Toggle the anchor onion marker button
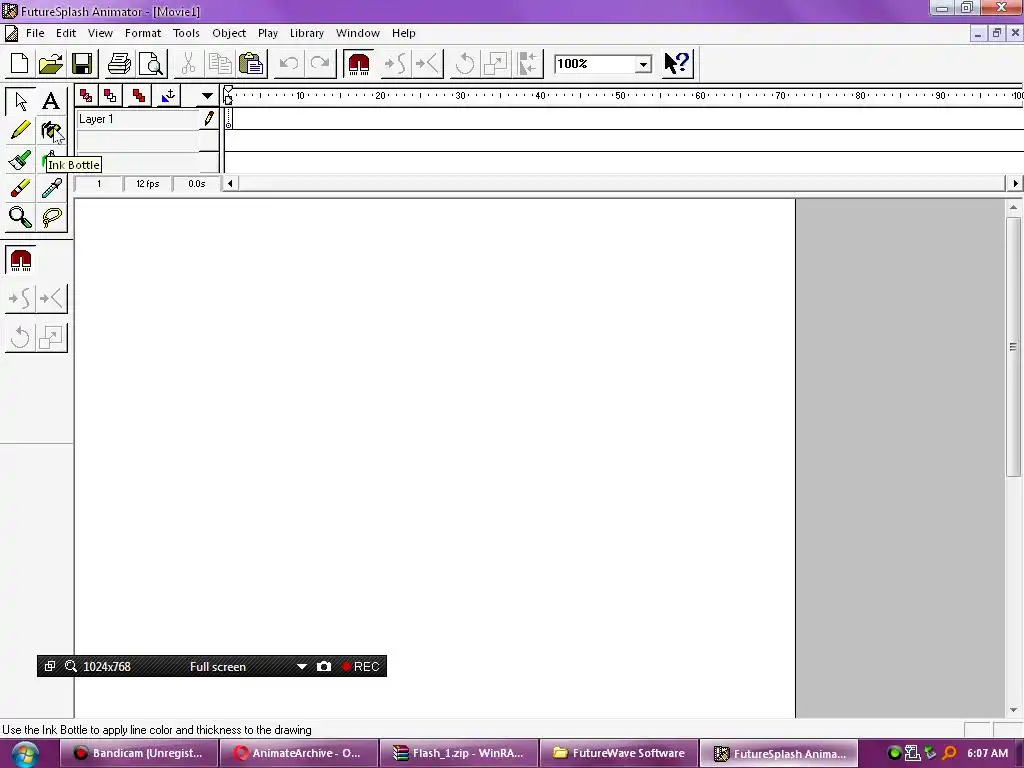Screen dimensions: 1024x768 click(168, 95)
